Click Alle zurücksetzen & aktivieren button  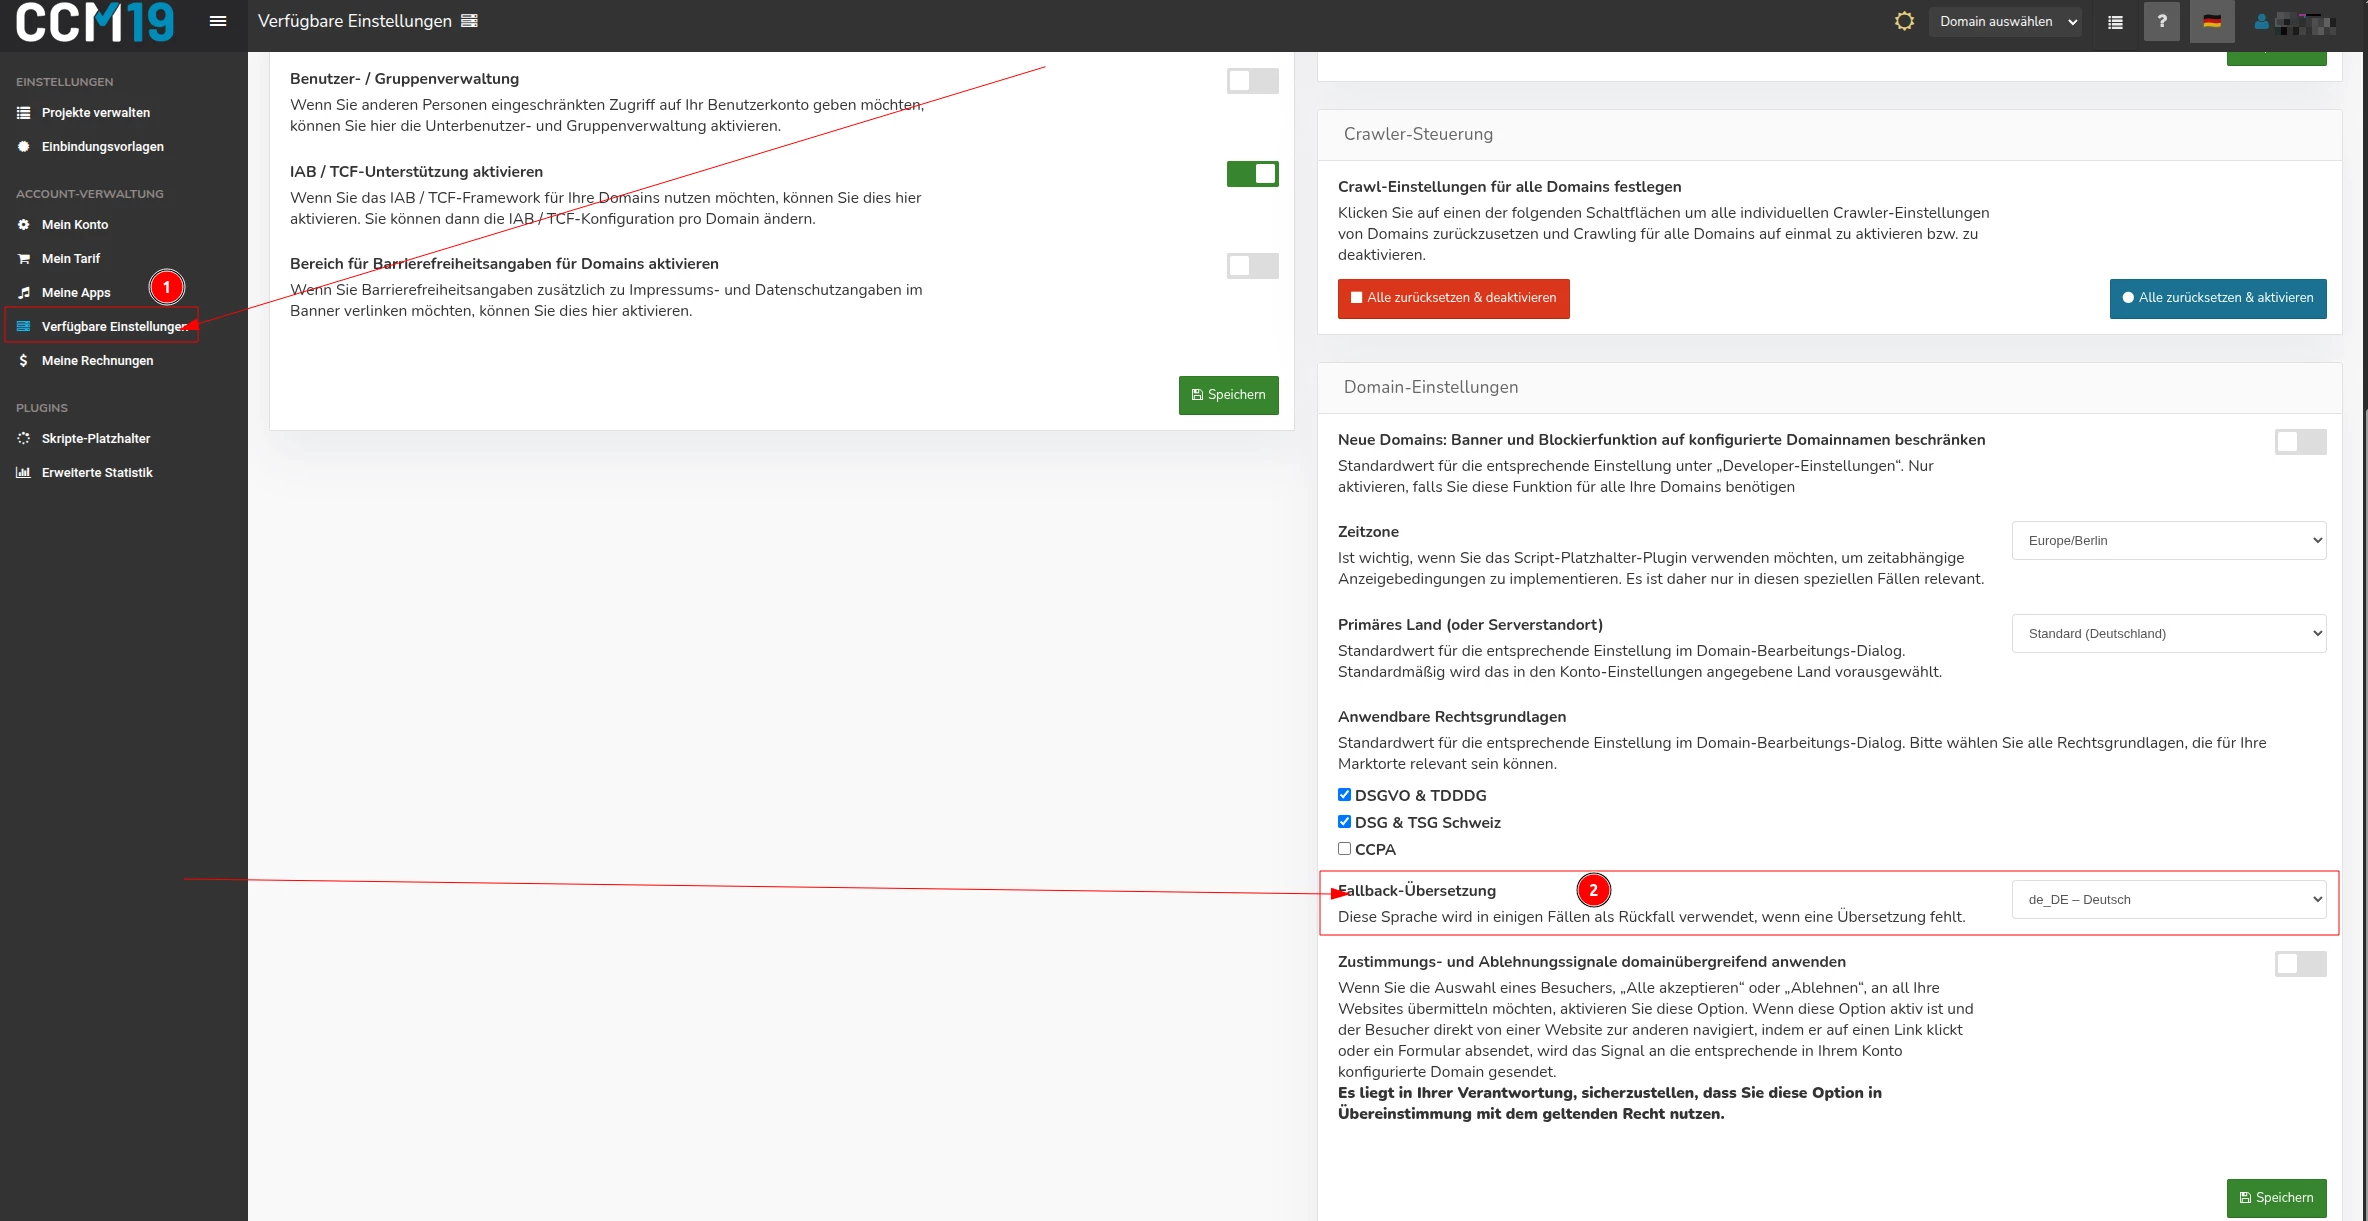(2217, 298)
